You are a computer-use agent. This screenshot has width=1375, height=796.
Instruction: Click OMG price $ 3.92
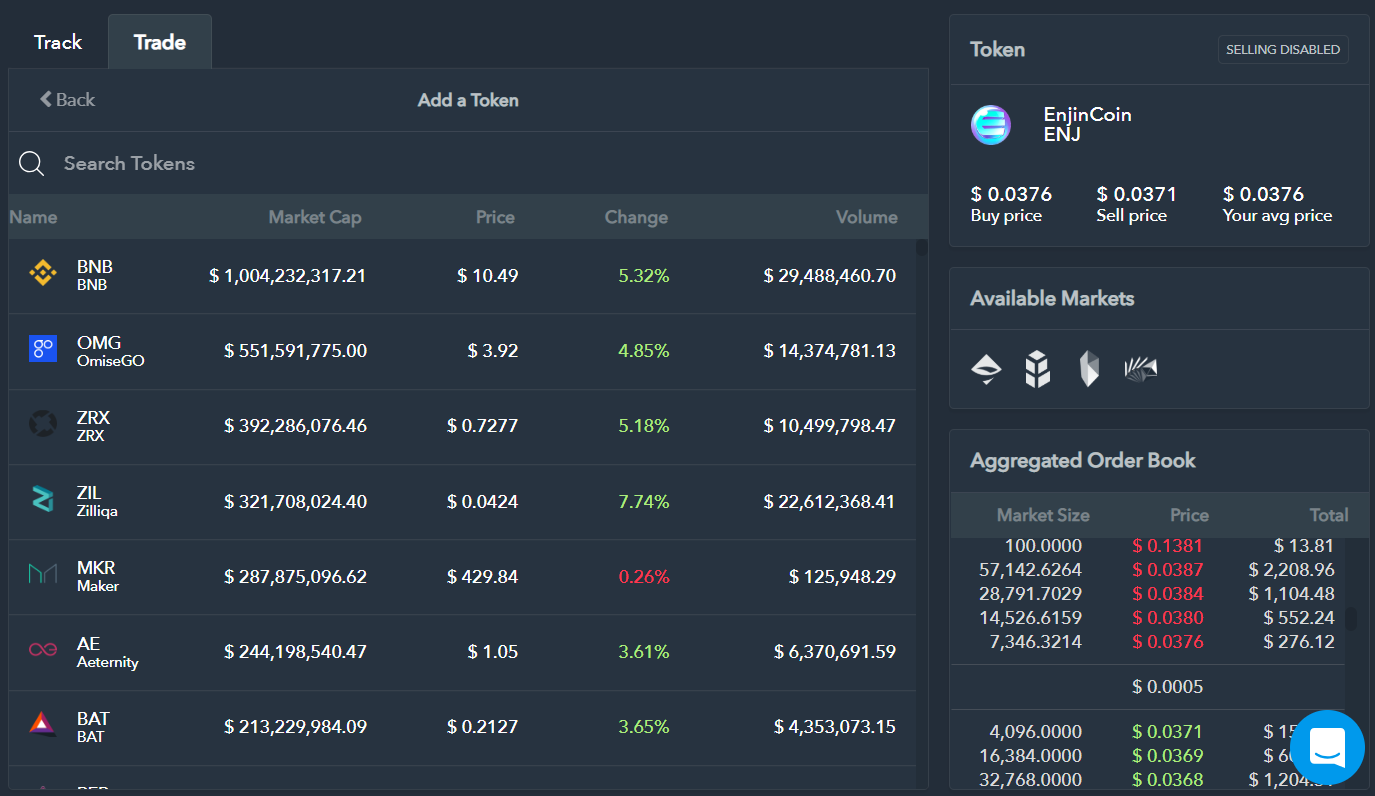[493, 351]
